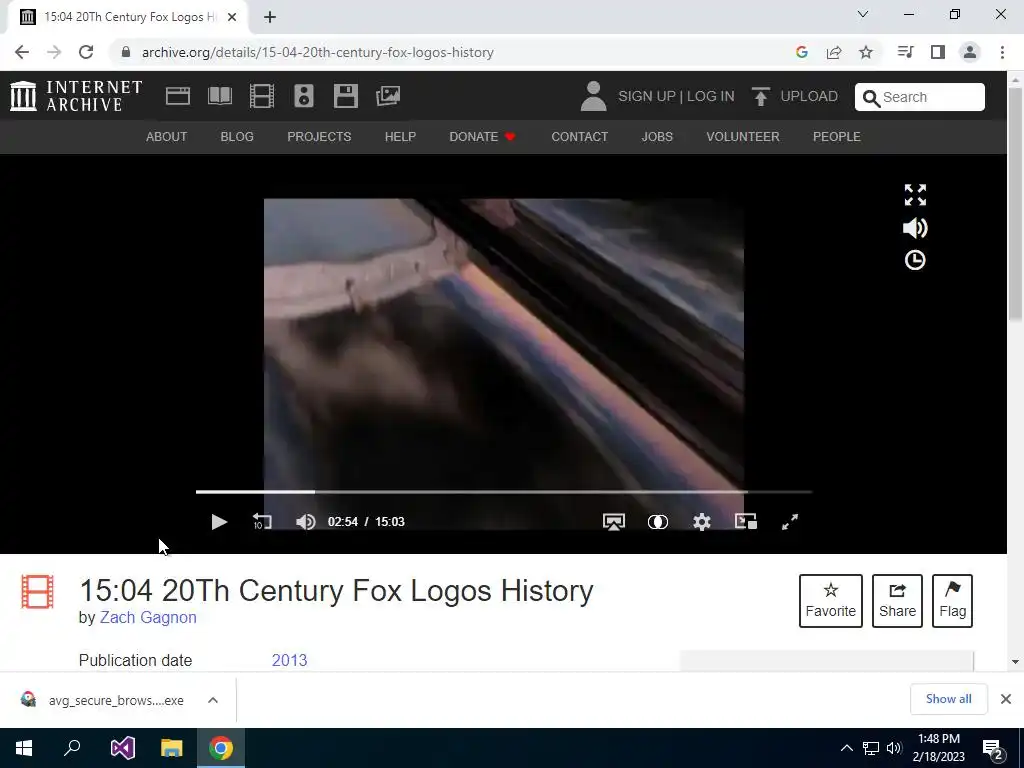Open the Chrome profile icon
Image resolution: width=1024 pixels, height=768 pixels.
click(970, 52)
